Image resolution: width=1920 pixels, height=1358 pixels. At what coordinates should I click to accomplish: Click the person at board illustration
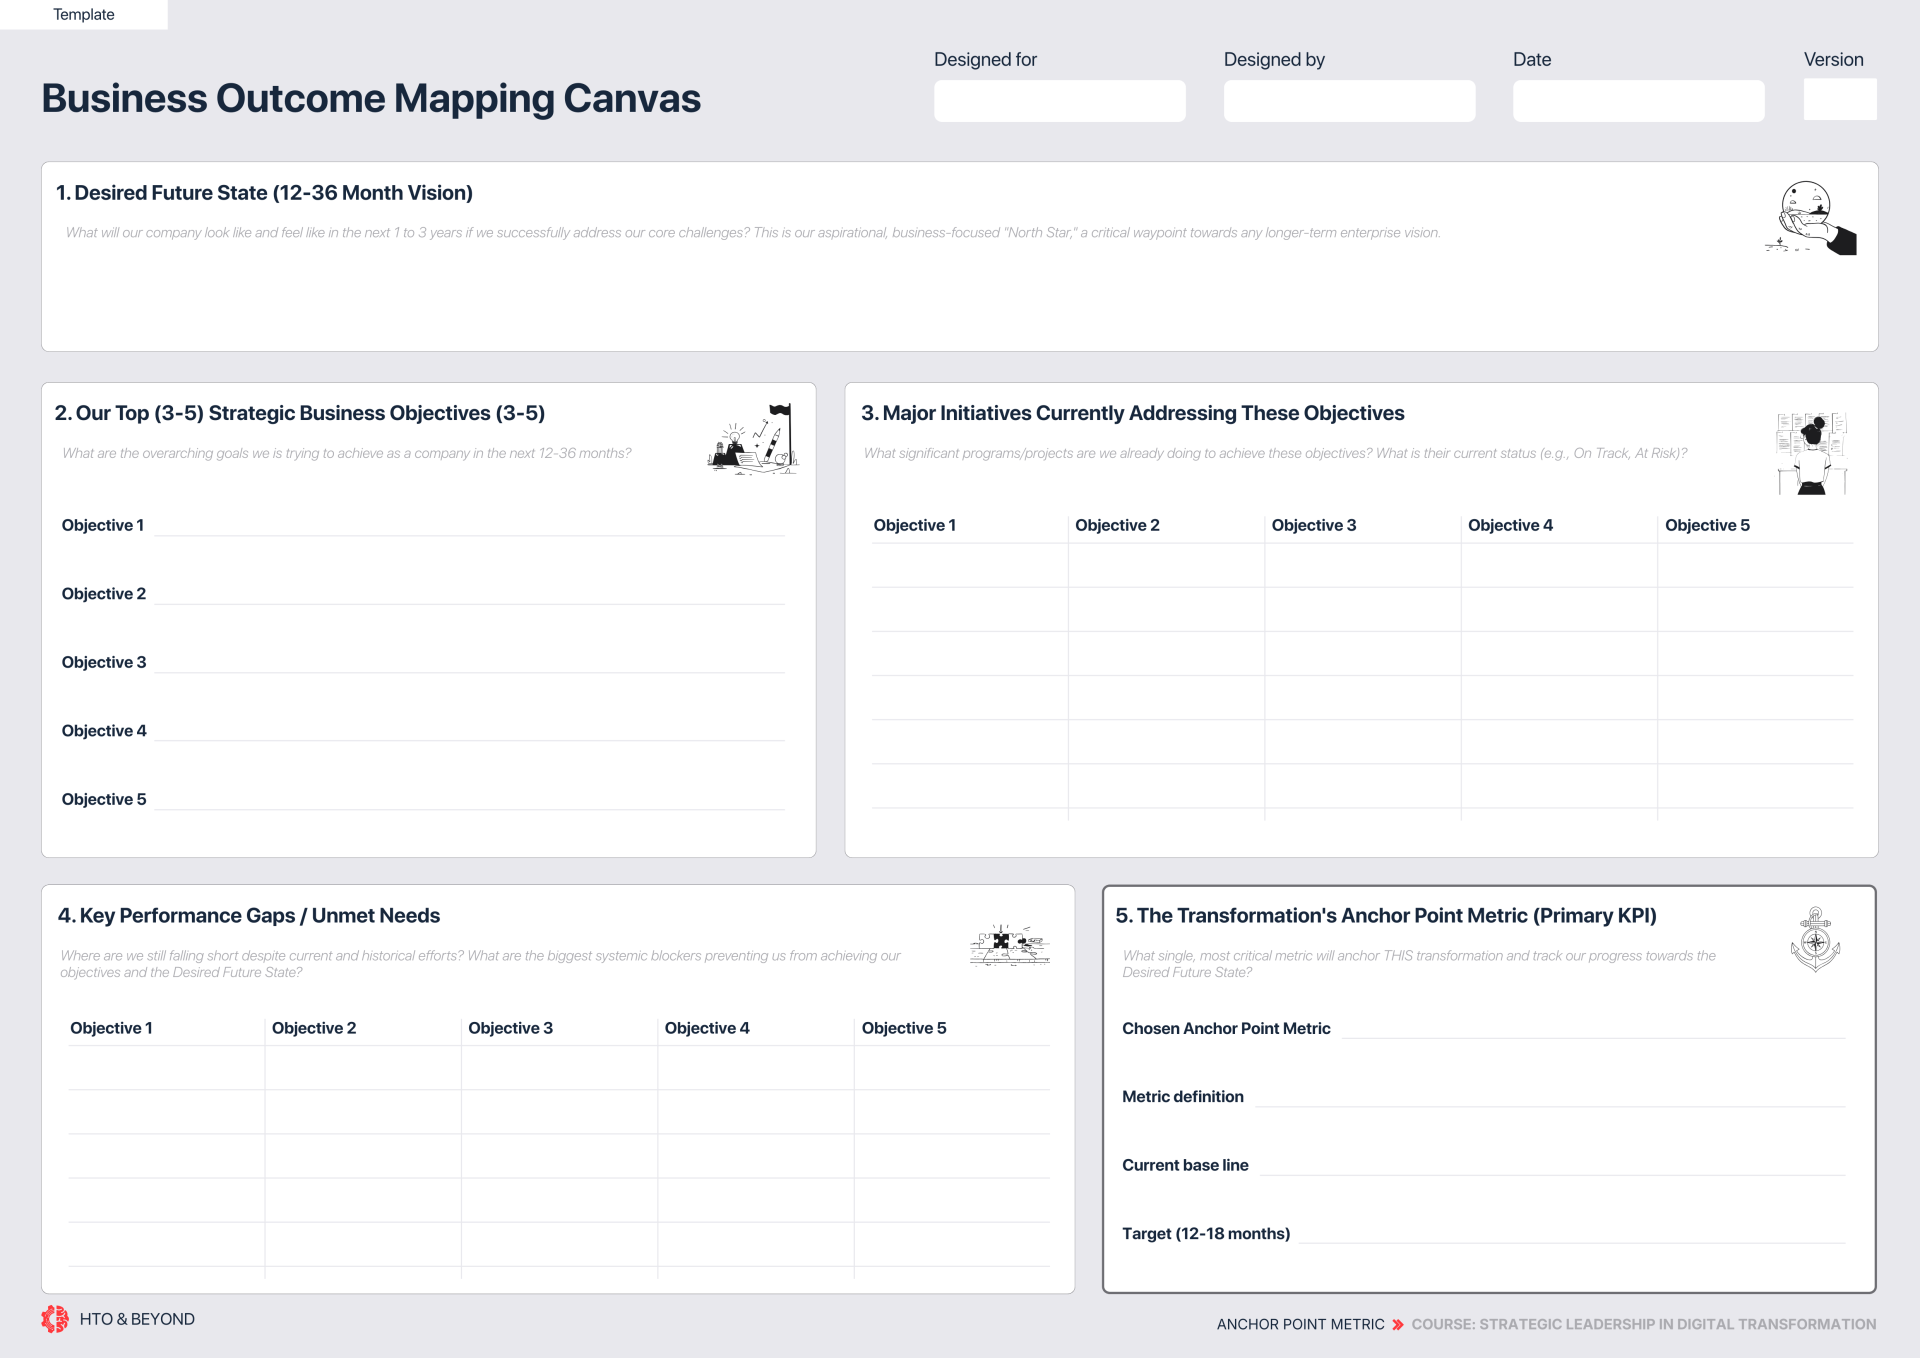1811,453
